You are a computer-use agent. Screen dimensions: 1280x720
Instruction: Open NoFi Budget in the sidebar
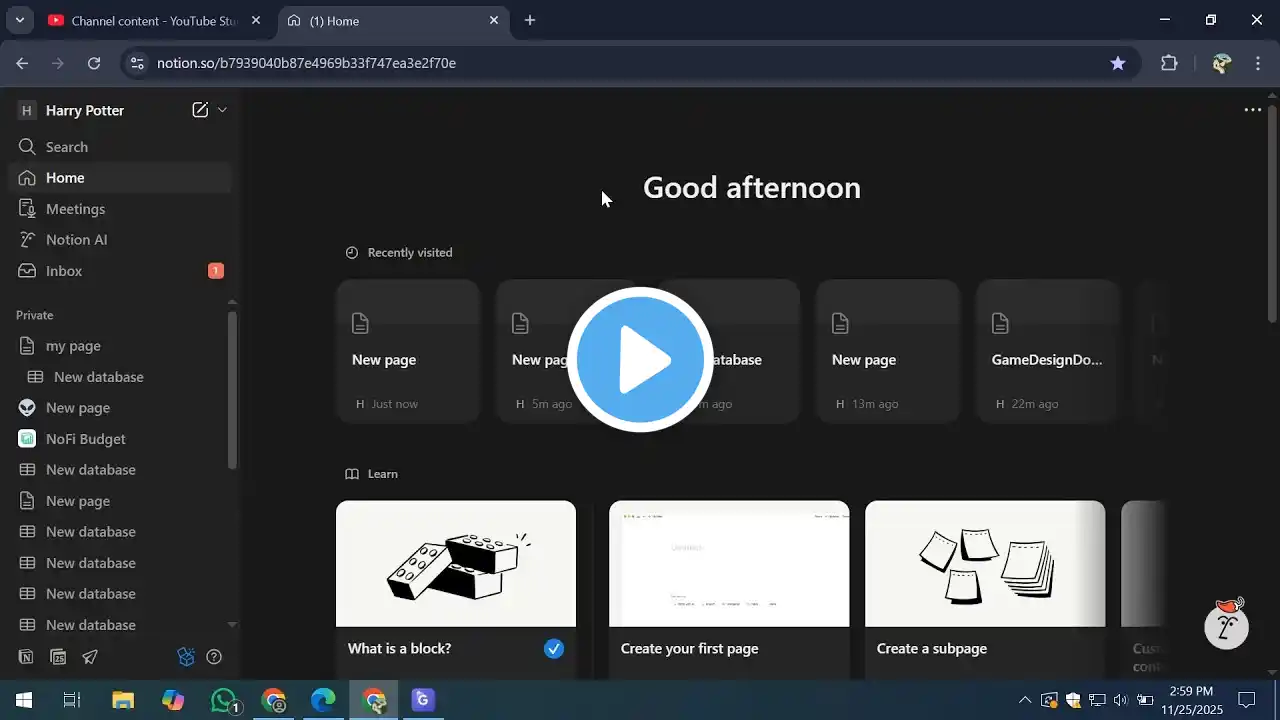[x=120, y=439]
